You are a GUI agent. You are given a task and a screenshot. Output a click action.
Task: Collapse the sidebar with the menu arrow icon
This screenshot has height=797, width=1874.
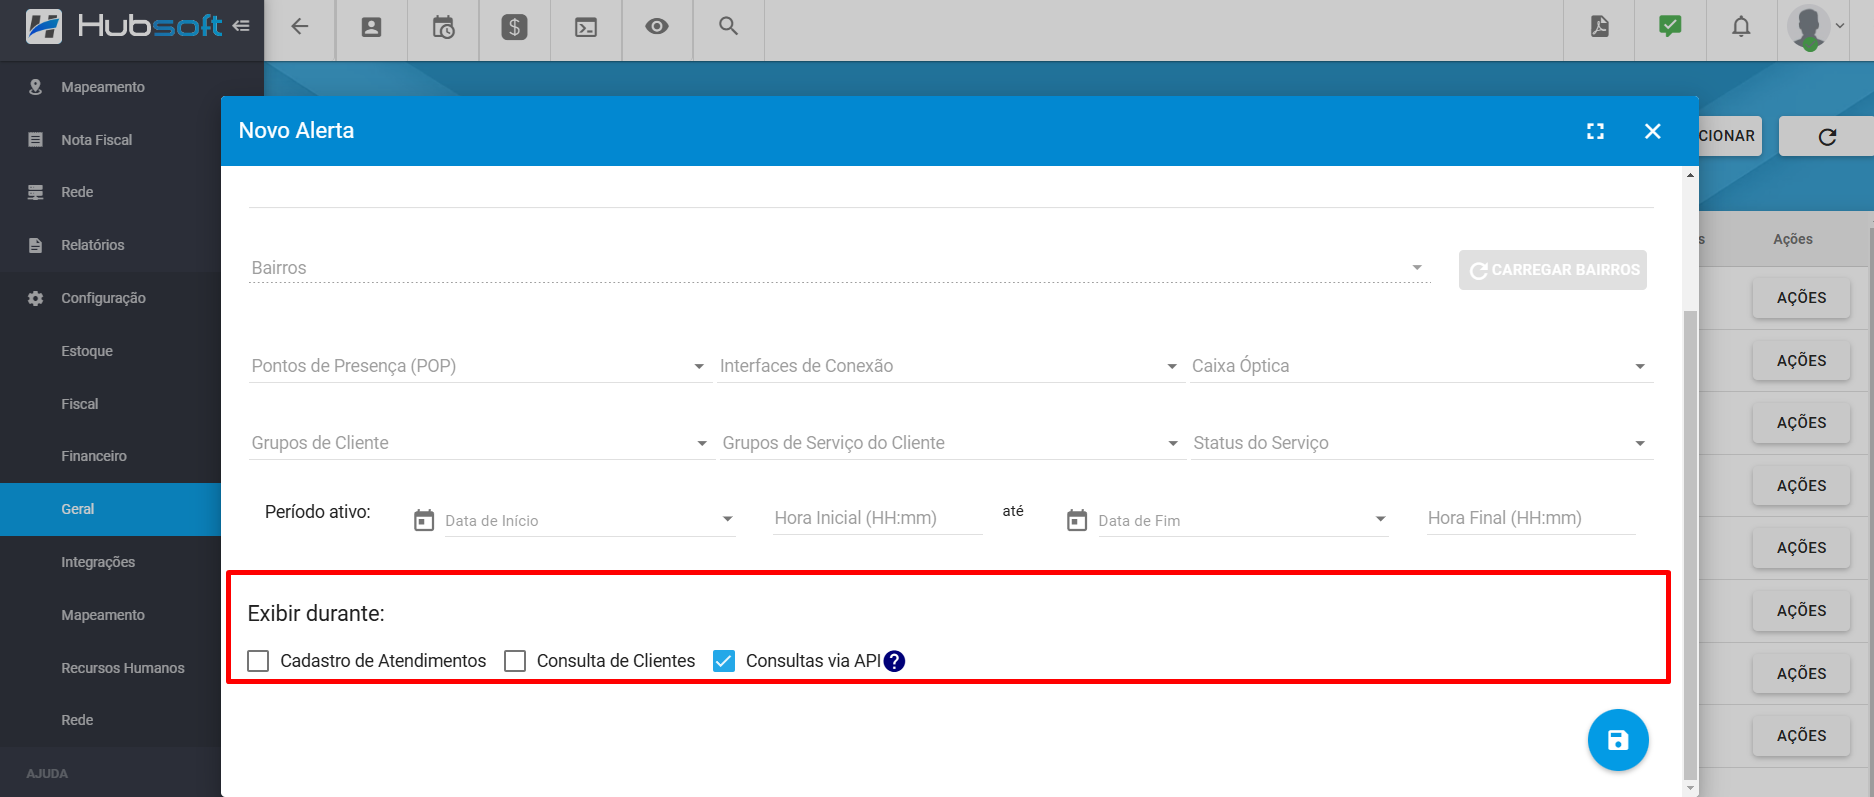(x=241, y=26)
